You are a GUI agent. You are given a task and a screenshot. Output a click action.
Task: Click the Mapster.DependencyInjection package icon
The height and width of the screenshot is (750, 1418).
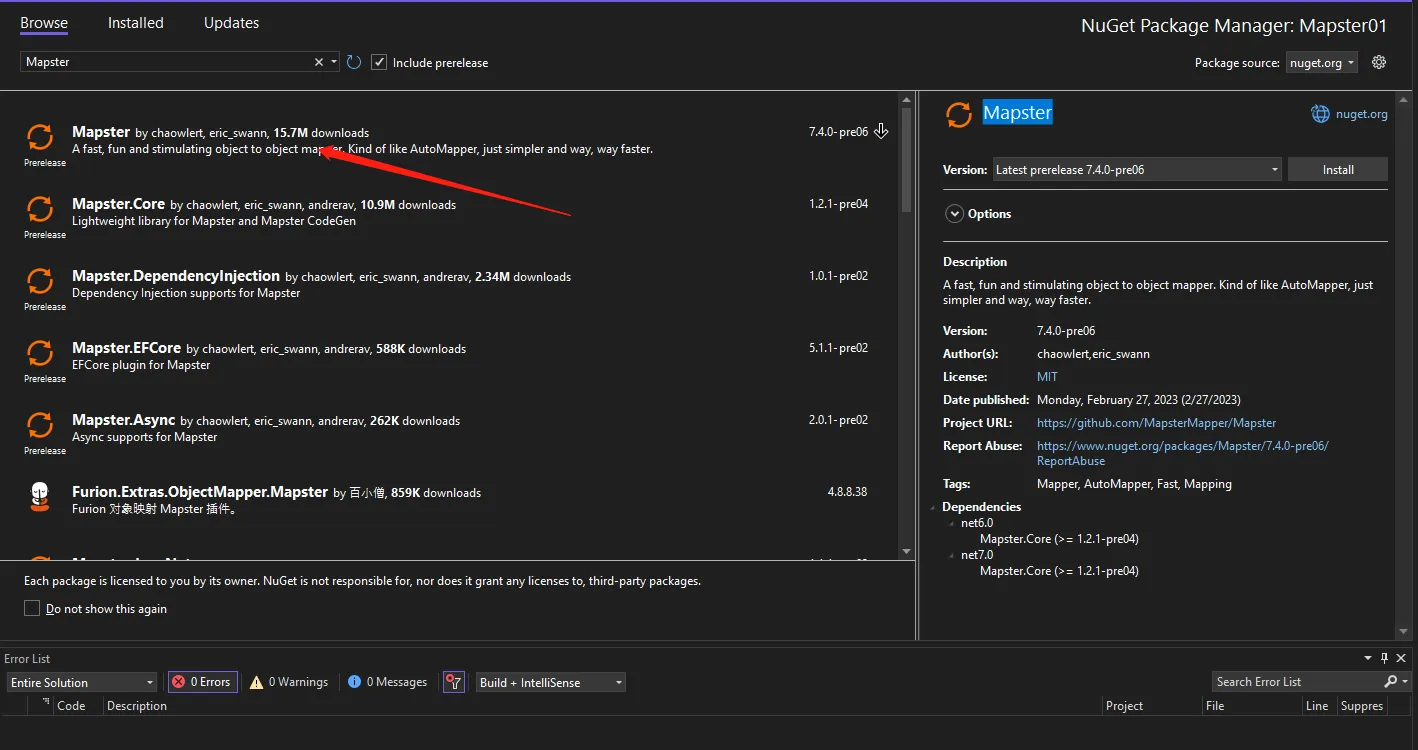point(40,281)
